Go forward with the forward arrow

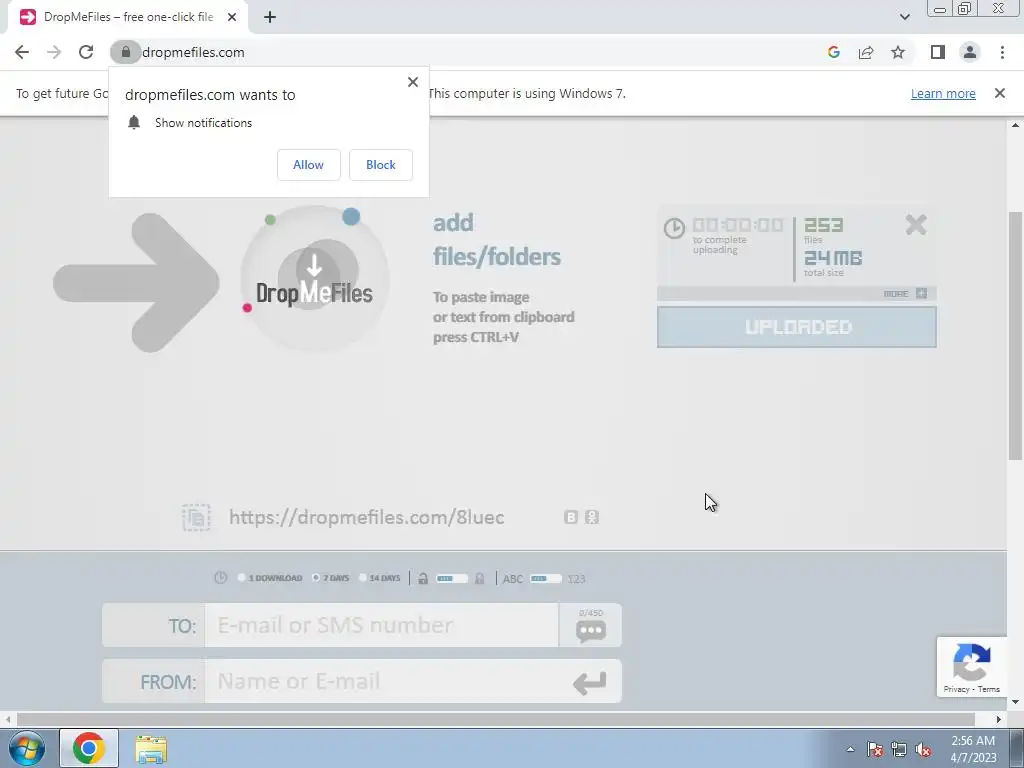pyautogui.click(x=54, y=52)
